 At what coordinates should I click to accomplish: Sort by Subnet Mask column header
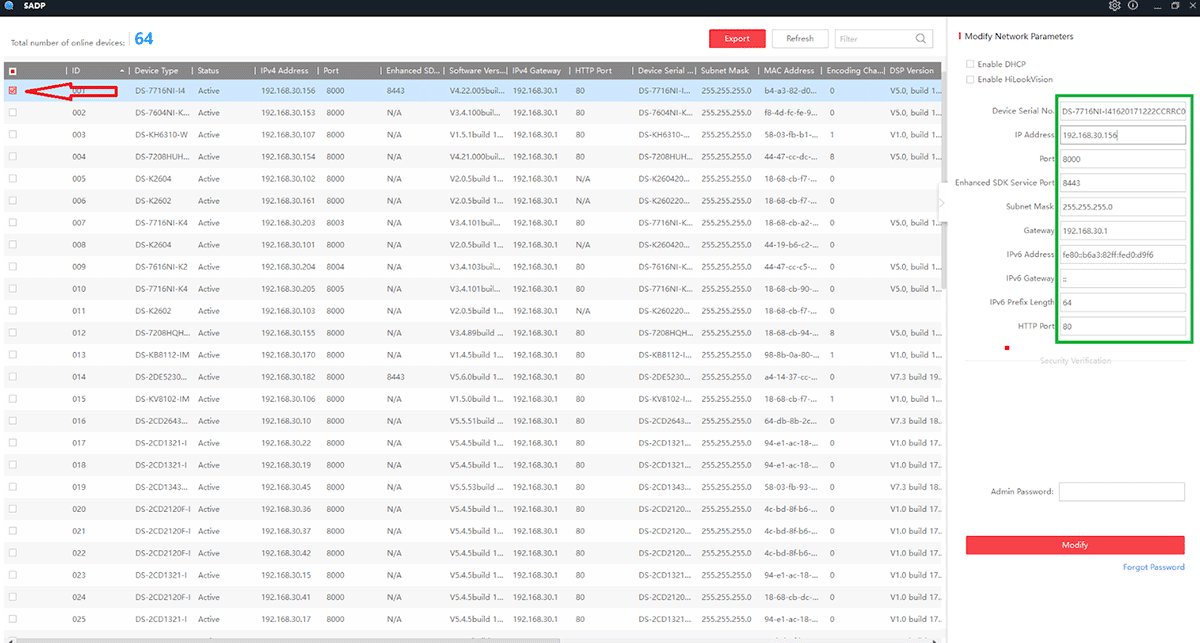point(725,71)
